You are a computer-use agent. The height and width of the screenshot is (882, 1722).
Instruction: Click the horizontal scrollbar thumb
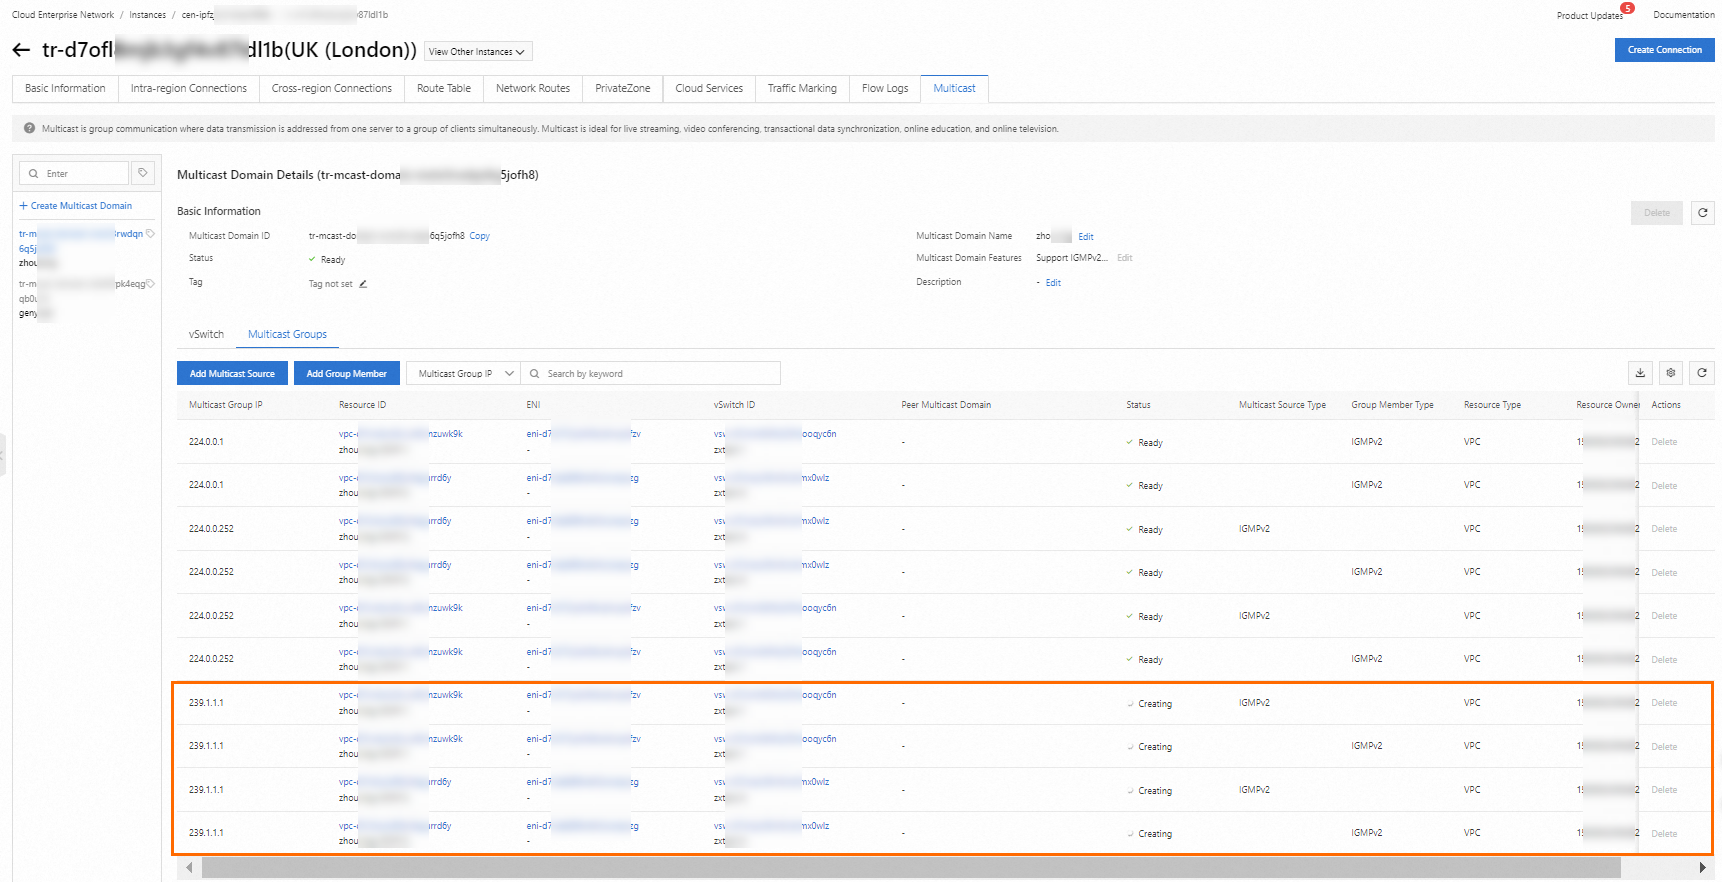point(910,868)
